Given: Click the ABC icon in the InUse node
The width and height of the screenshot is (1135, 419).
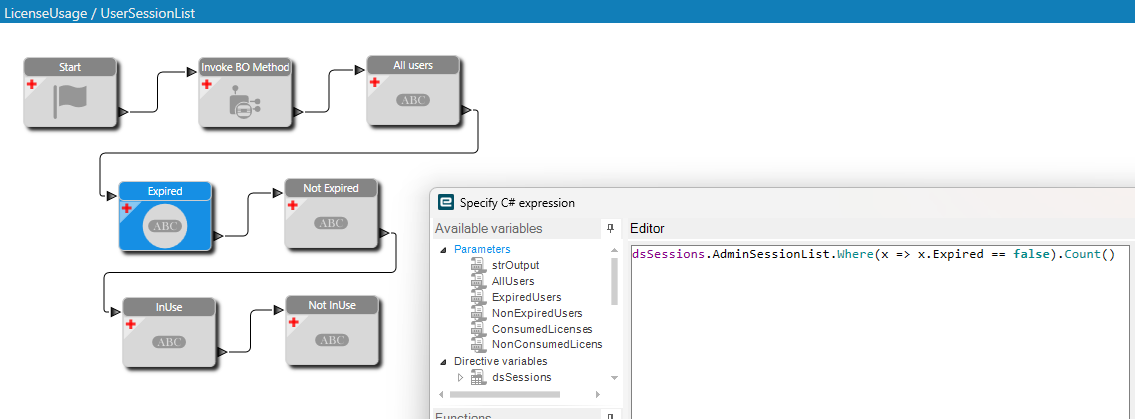Looking at the screenshot, I should pos(169,342).
